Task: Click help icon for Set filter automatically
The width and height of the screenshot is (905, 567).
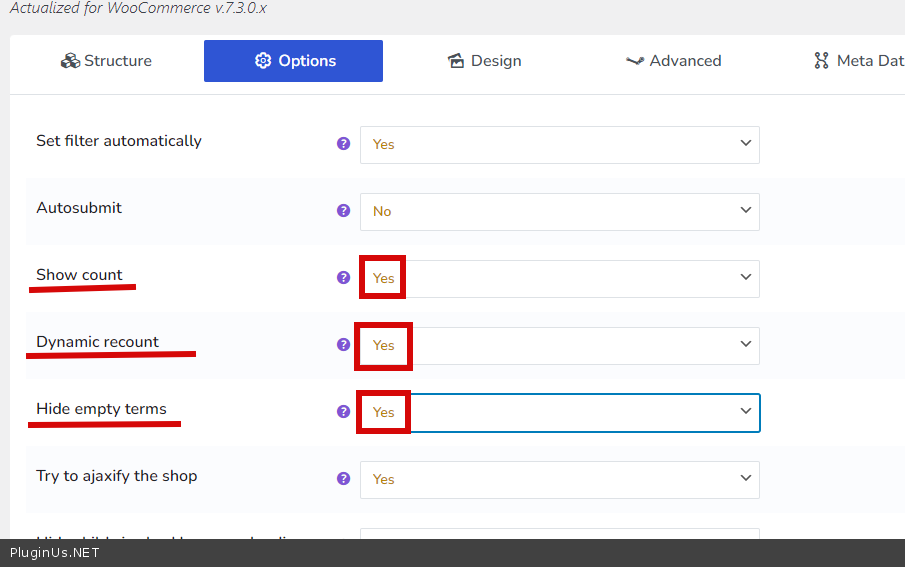Action: tap(344, 144)
